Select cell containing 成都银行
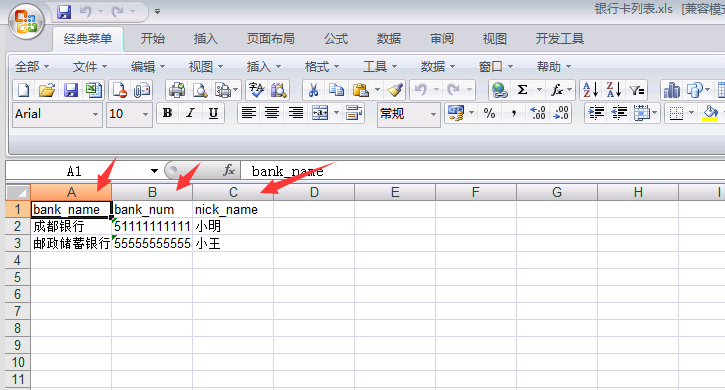Screen dimensions: 725x390 pos(71,226)
